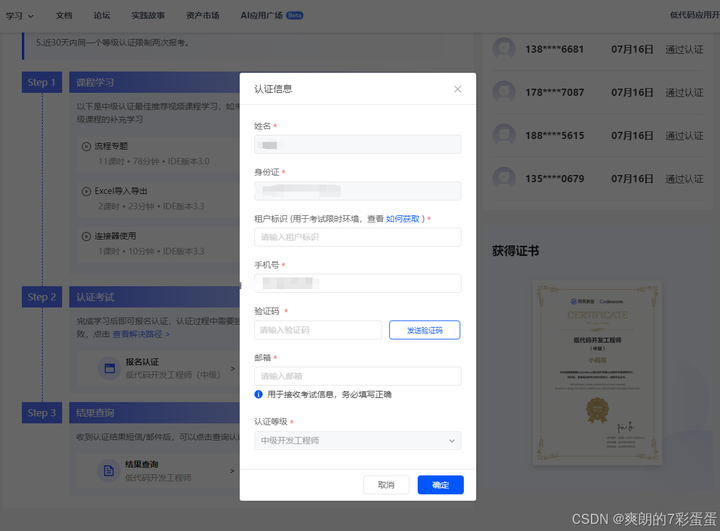Click the Step 1 label
Screen dimensions: 720x531
pos(42,82)
